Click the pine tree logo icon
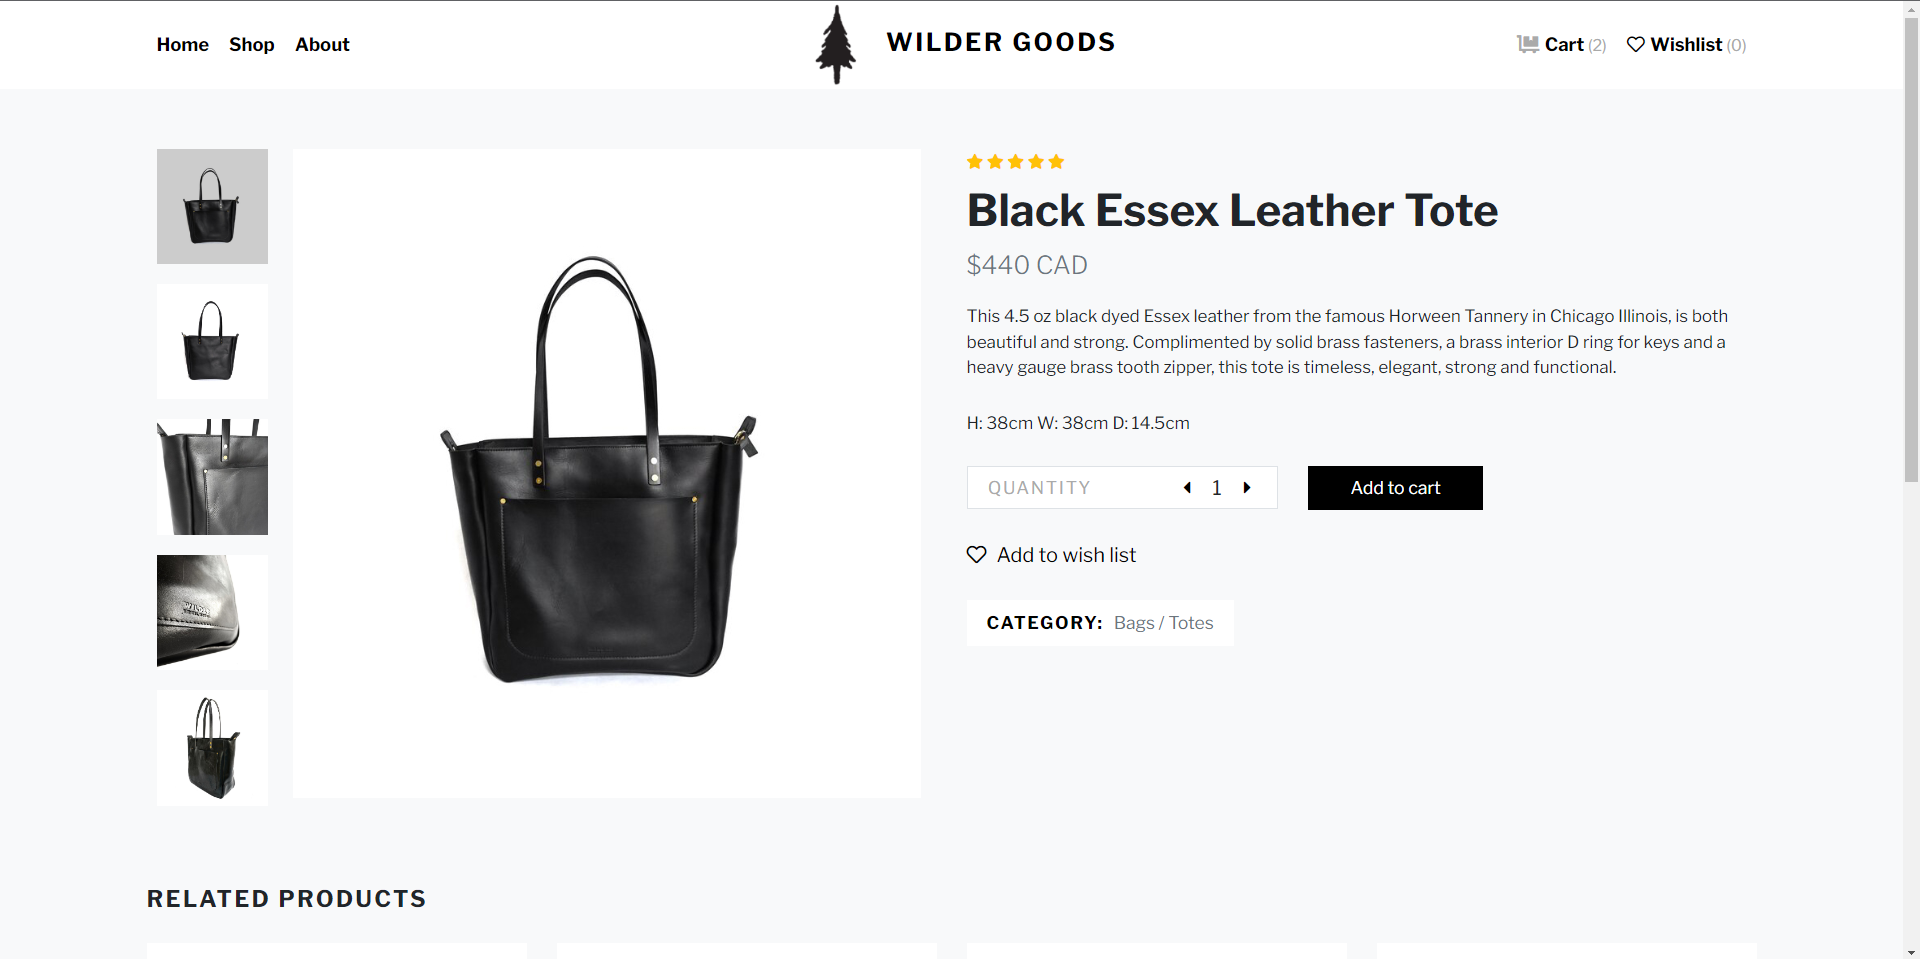 click(836, 45)
